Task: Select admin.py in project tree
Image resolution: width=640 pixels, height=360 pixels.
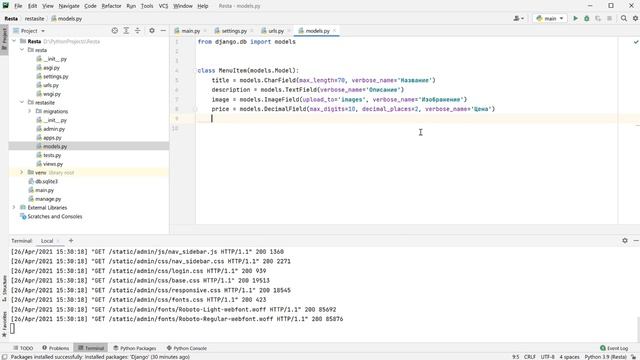Action: [x=54, y=129]
